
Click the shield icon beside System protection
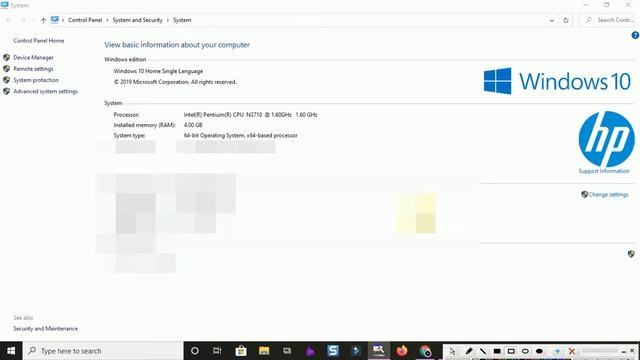point(6,80)
